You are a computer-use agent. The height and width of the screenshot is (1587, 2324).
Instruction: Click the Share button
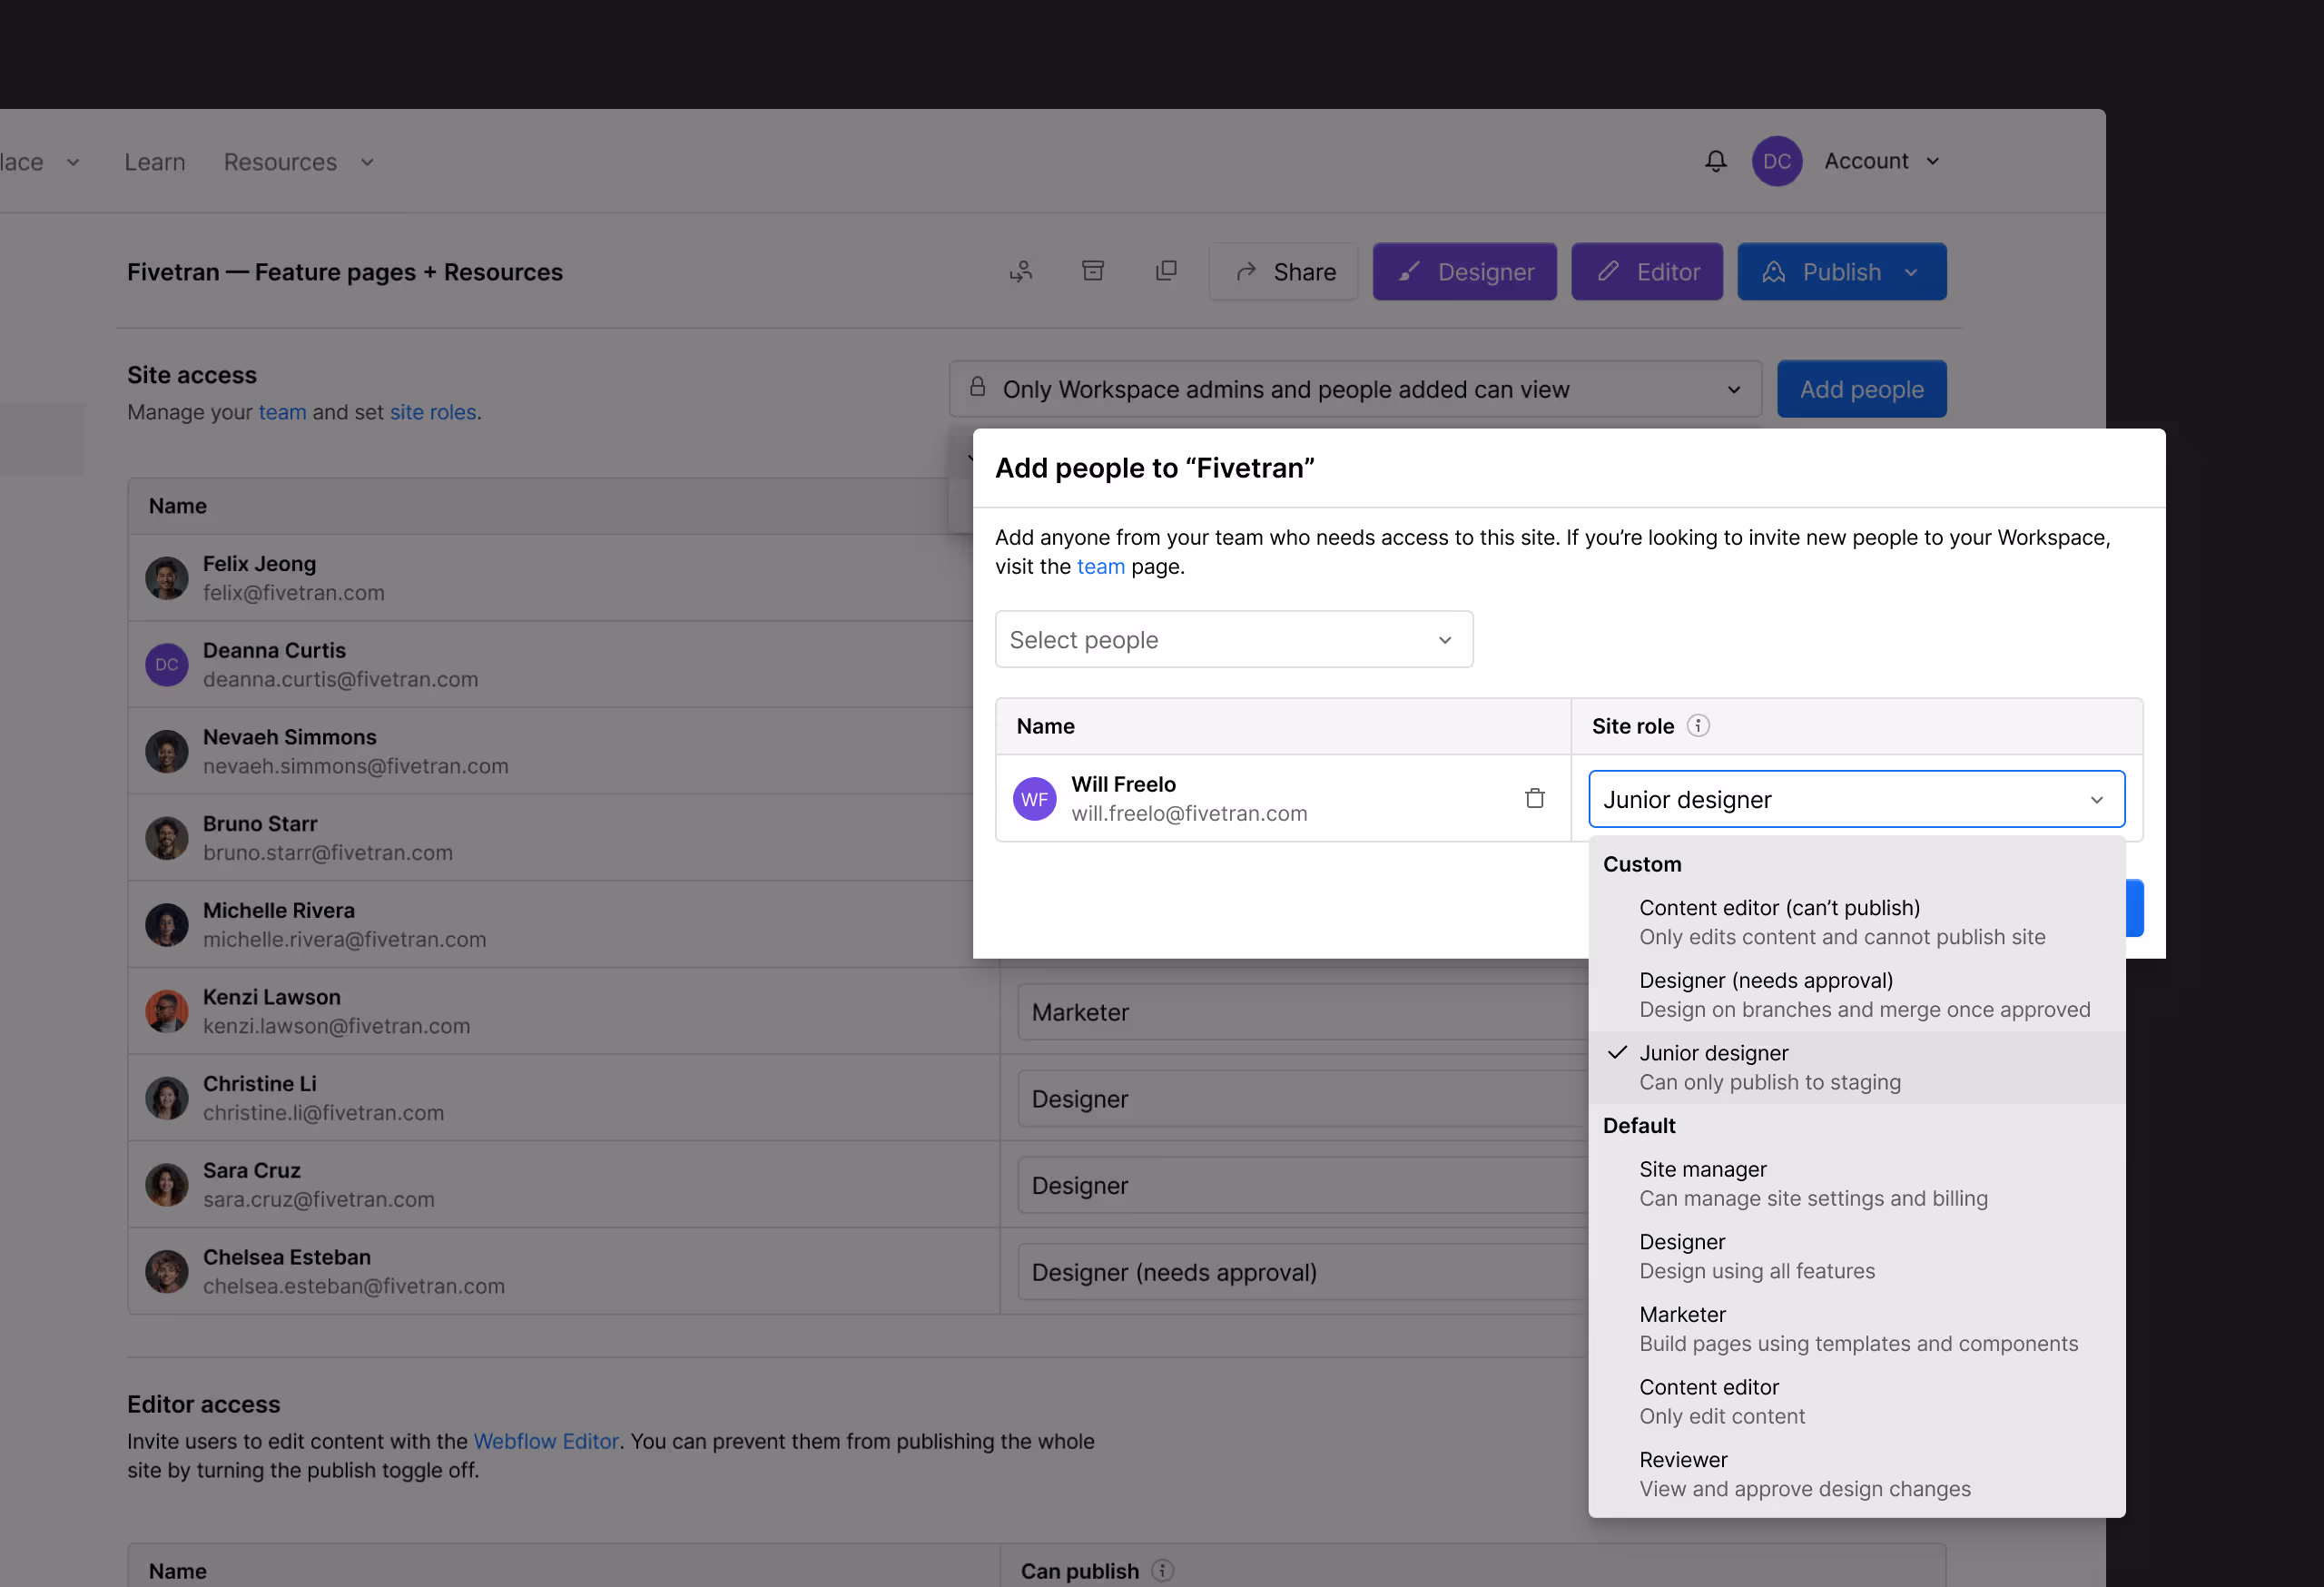pyautogui.click(x=1284, y=272)
